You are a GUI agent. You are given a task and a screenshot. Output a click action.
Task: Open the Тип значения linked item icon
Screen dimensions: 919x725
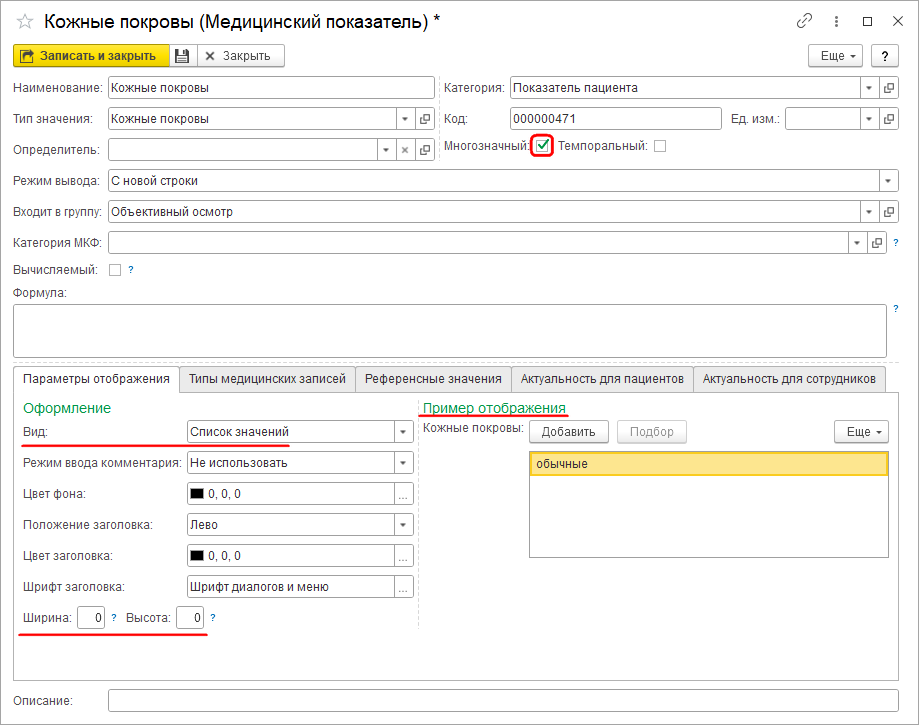(x=424, y=119)
